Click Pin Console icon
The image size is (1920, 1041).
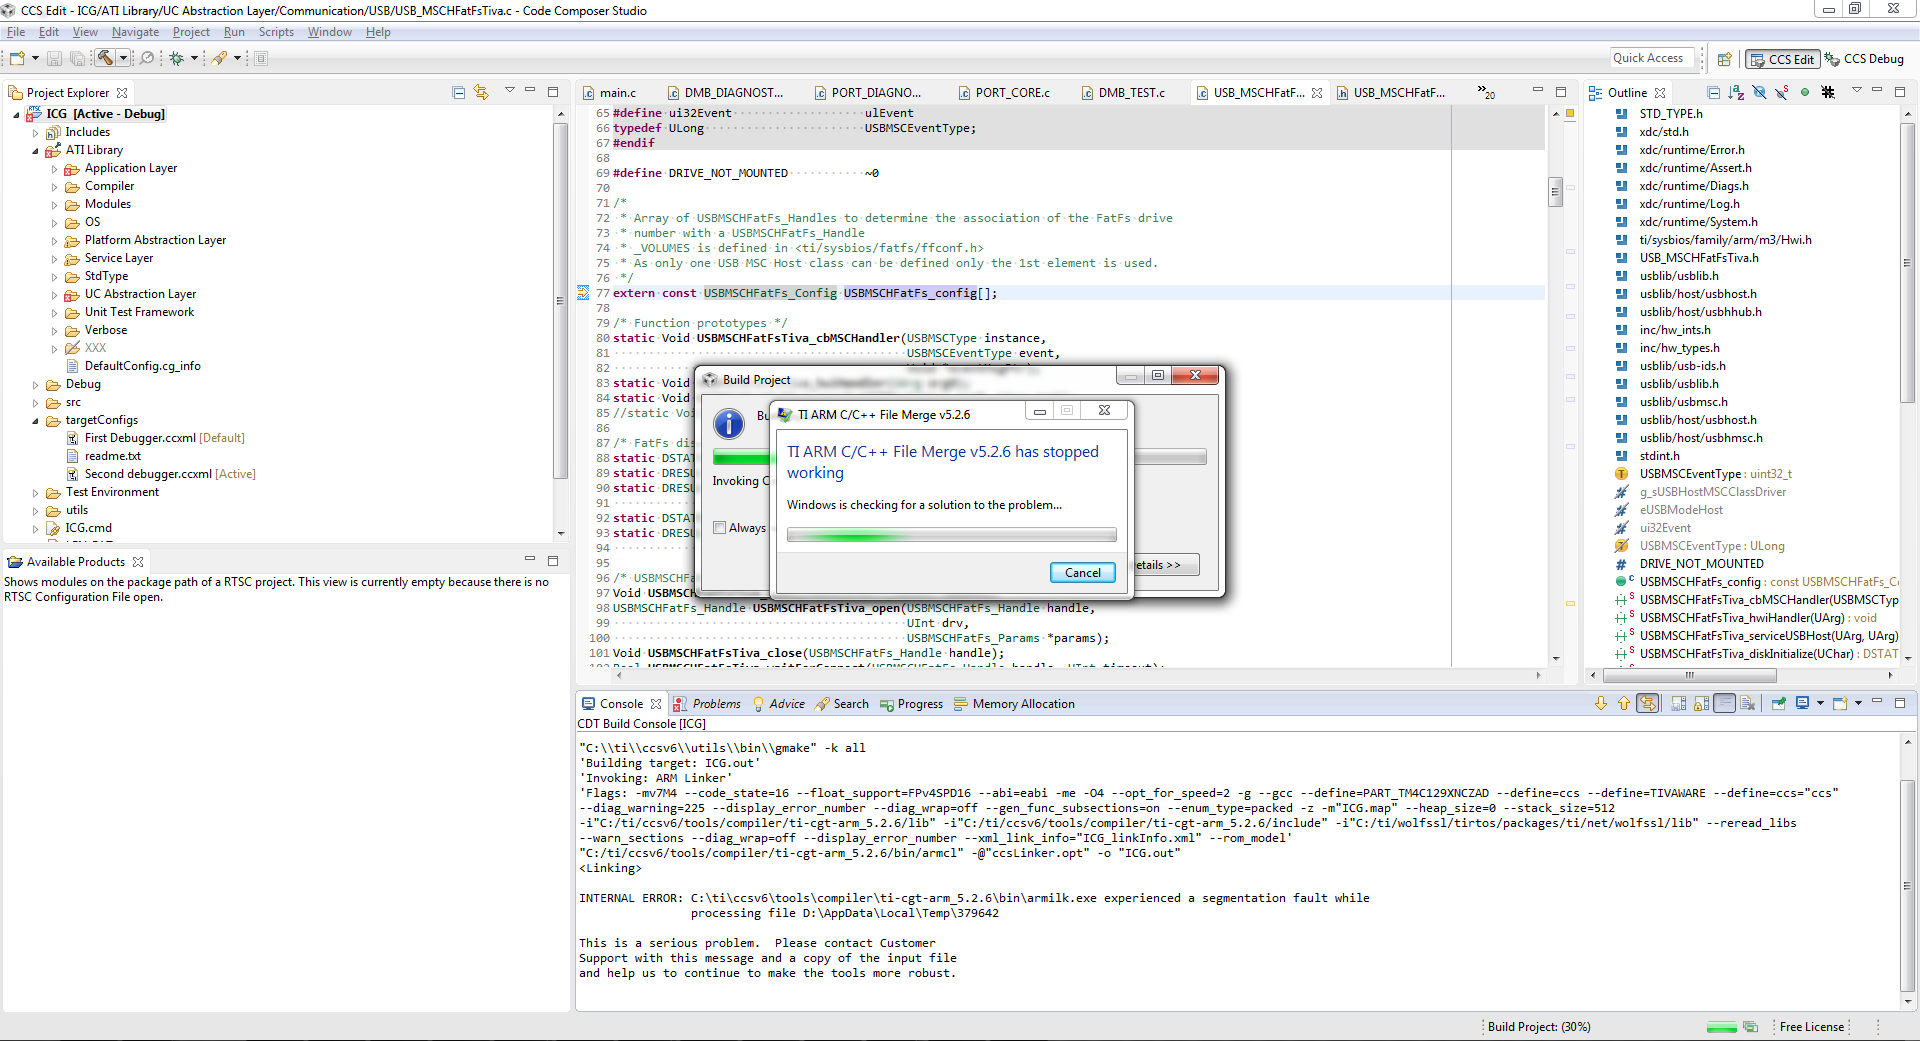click(1779, 703)
